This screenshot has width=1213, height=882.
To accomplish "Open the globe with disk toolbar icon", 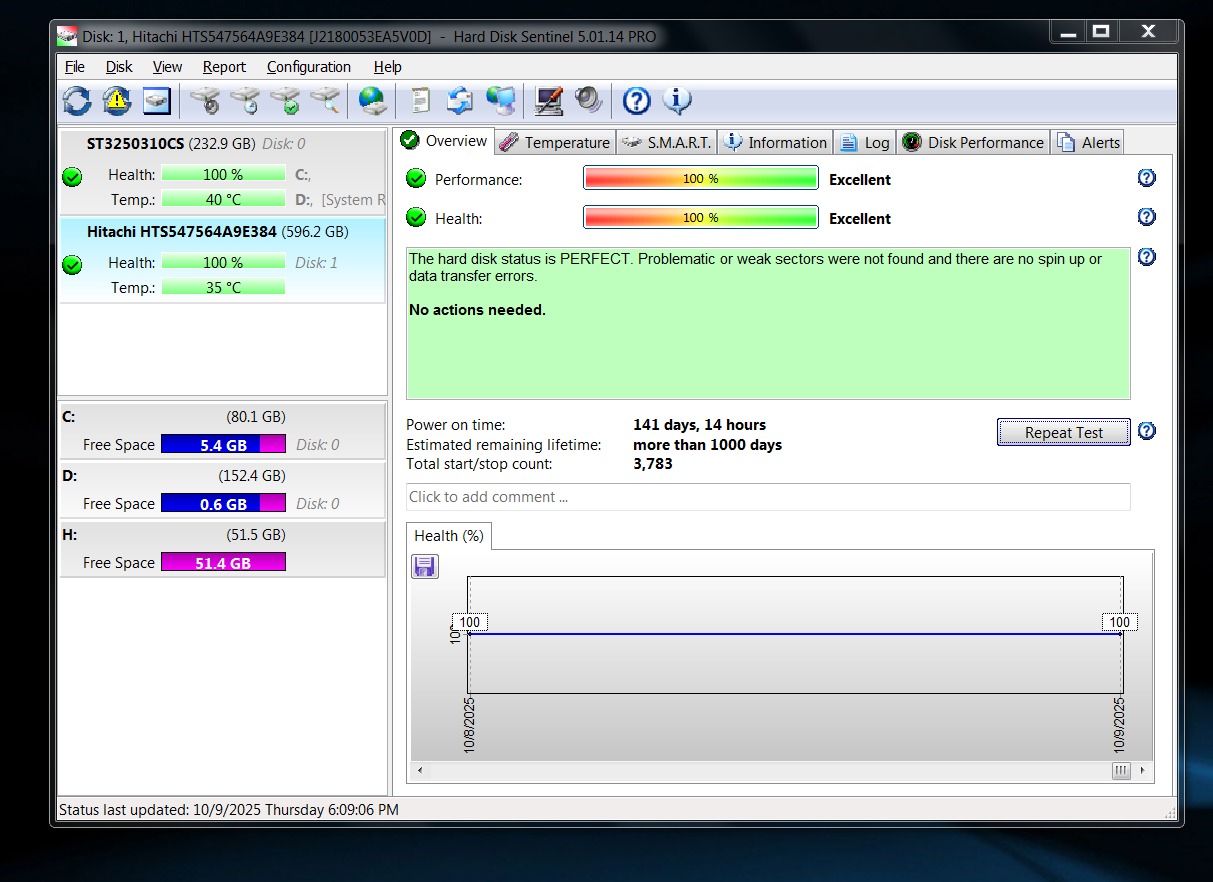I will pos(372,100).
